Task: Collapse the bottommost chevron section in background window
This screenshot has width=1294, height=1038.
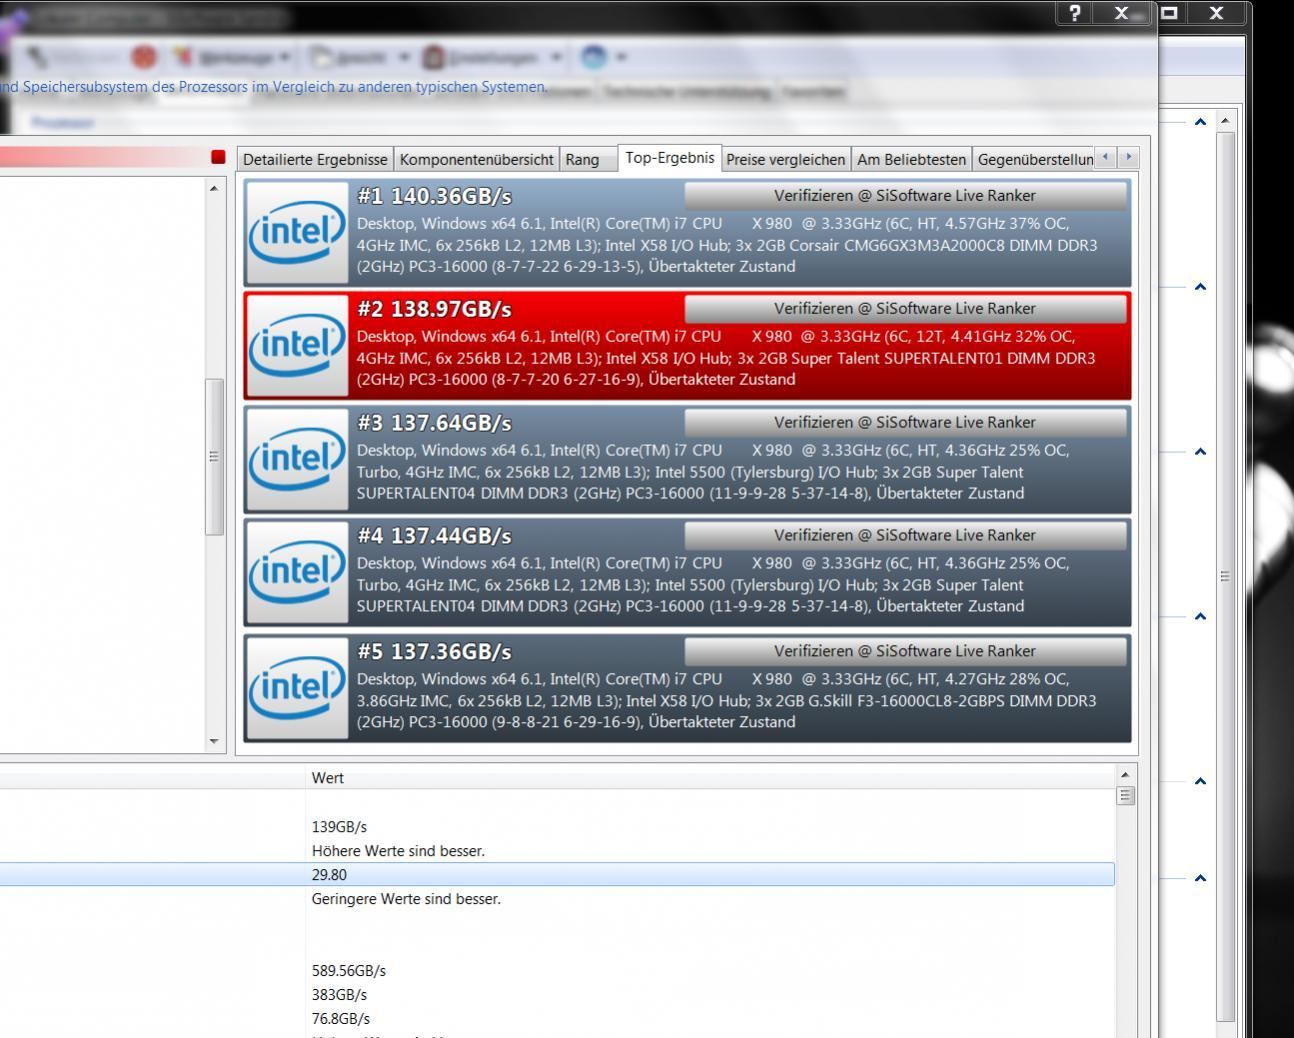Action: [1200, 878]
